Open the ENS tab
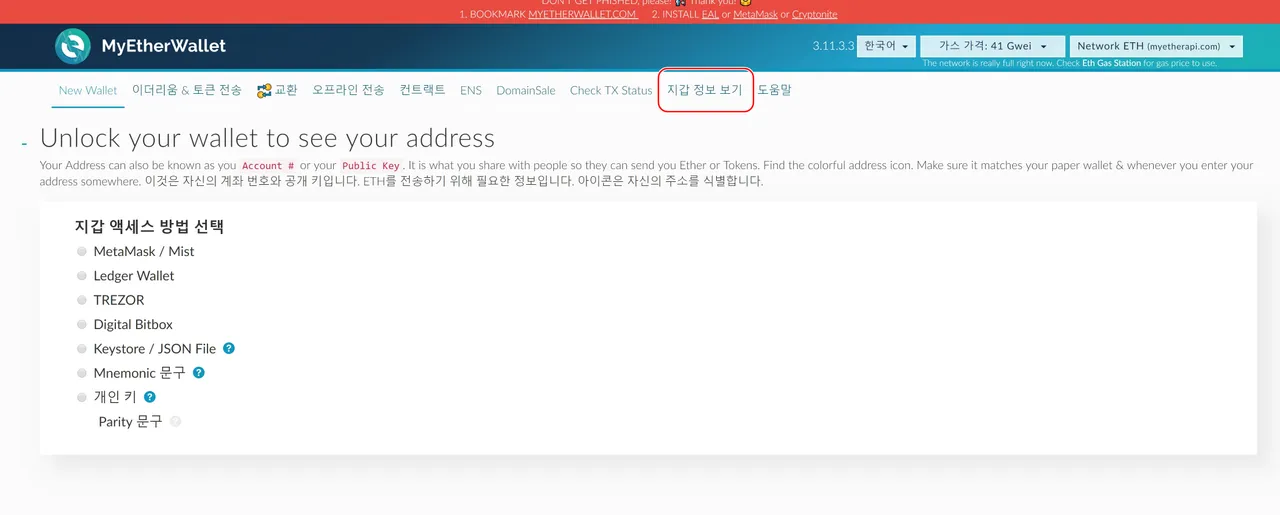1280x515 pixels. [x=471, y=90]
